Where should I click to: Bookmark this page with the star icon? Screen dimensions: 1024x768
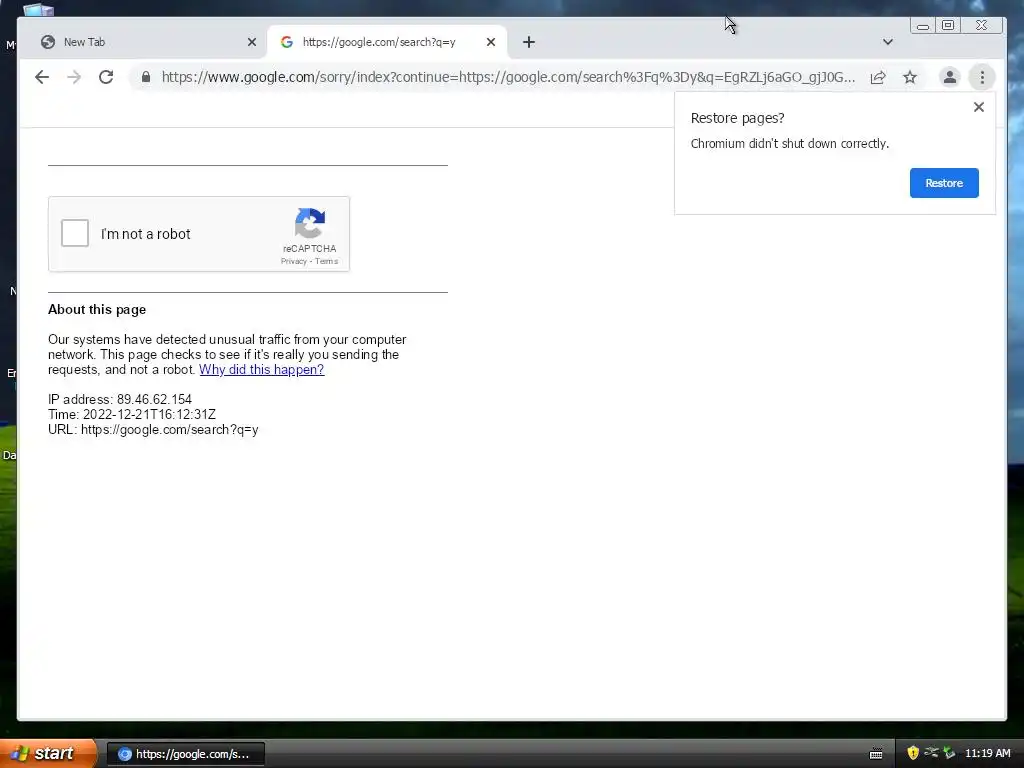coord(910,77)
